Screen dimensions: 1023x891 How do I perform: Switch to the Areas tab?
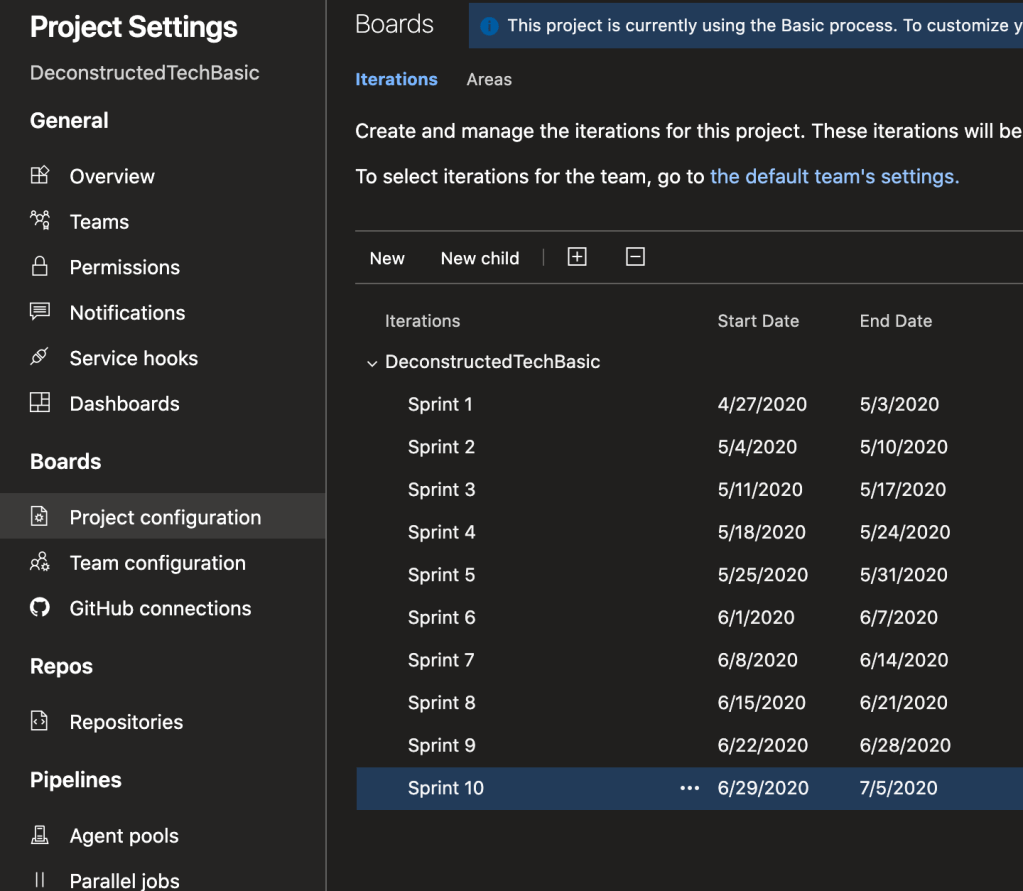pos(489,80)
